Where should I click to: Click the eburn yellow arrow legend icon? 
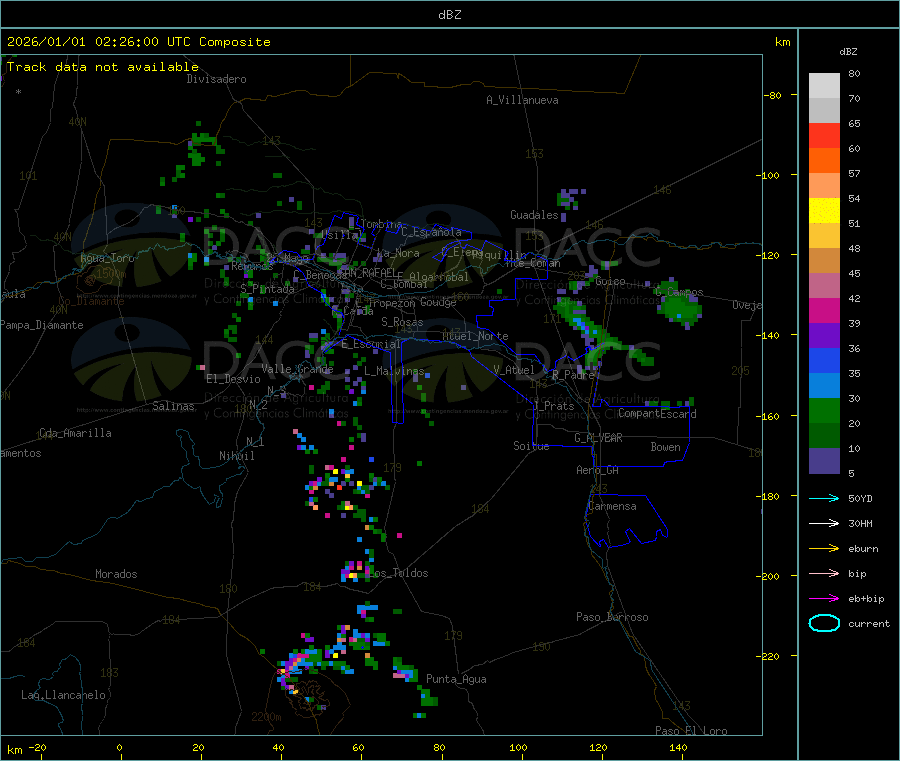point(824,548)
